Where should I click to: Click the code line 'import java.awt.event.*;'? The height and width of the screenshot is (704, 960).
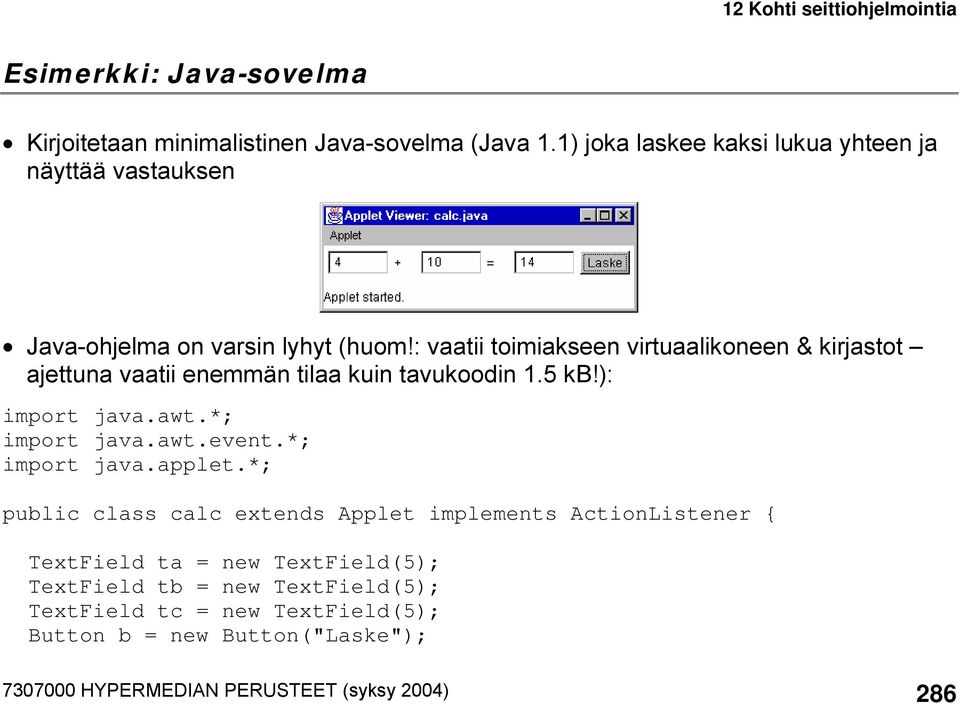(156, 441)
